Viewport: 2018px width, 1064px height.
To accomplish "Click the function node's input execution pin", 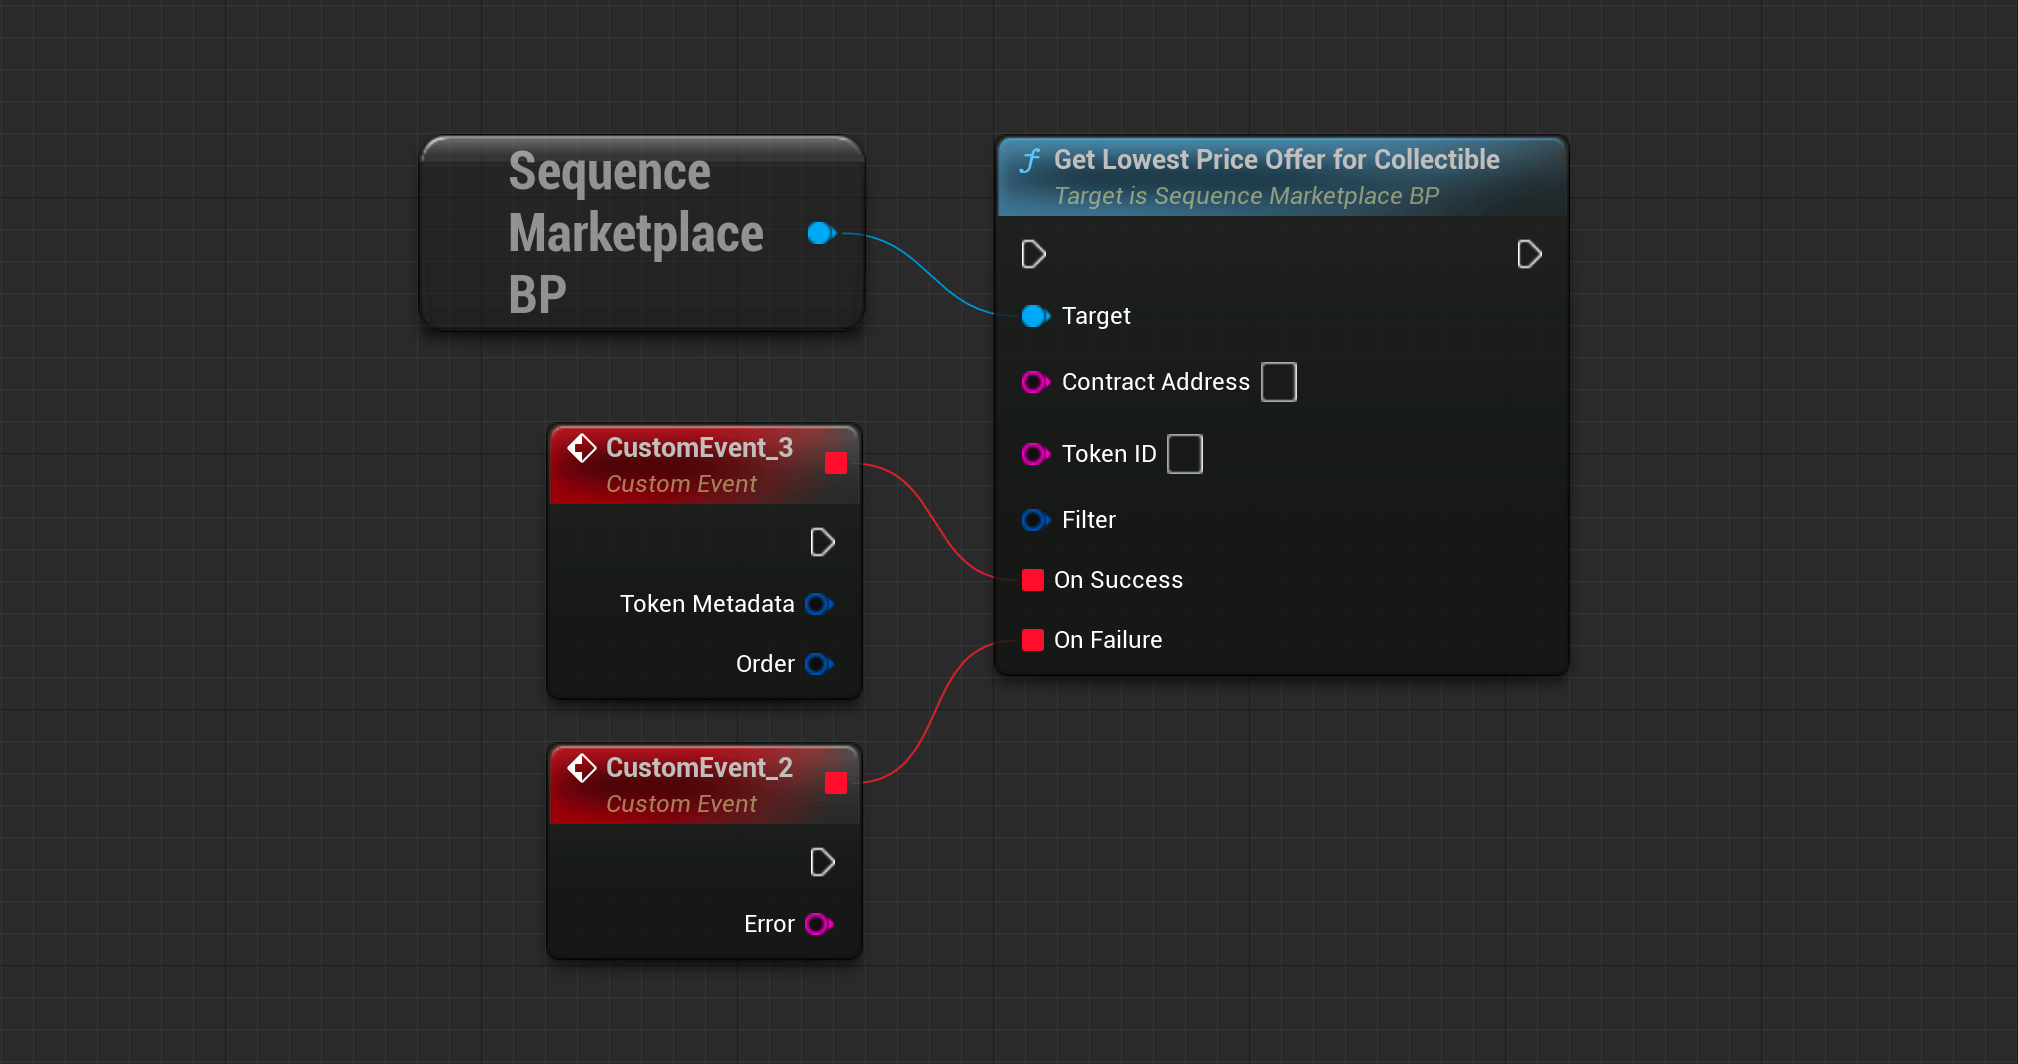I will [x=1034, y=255].
